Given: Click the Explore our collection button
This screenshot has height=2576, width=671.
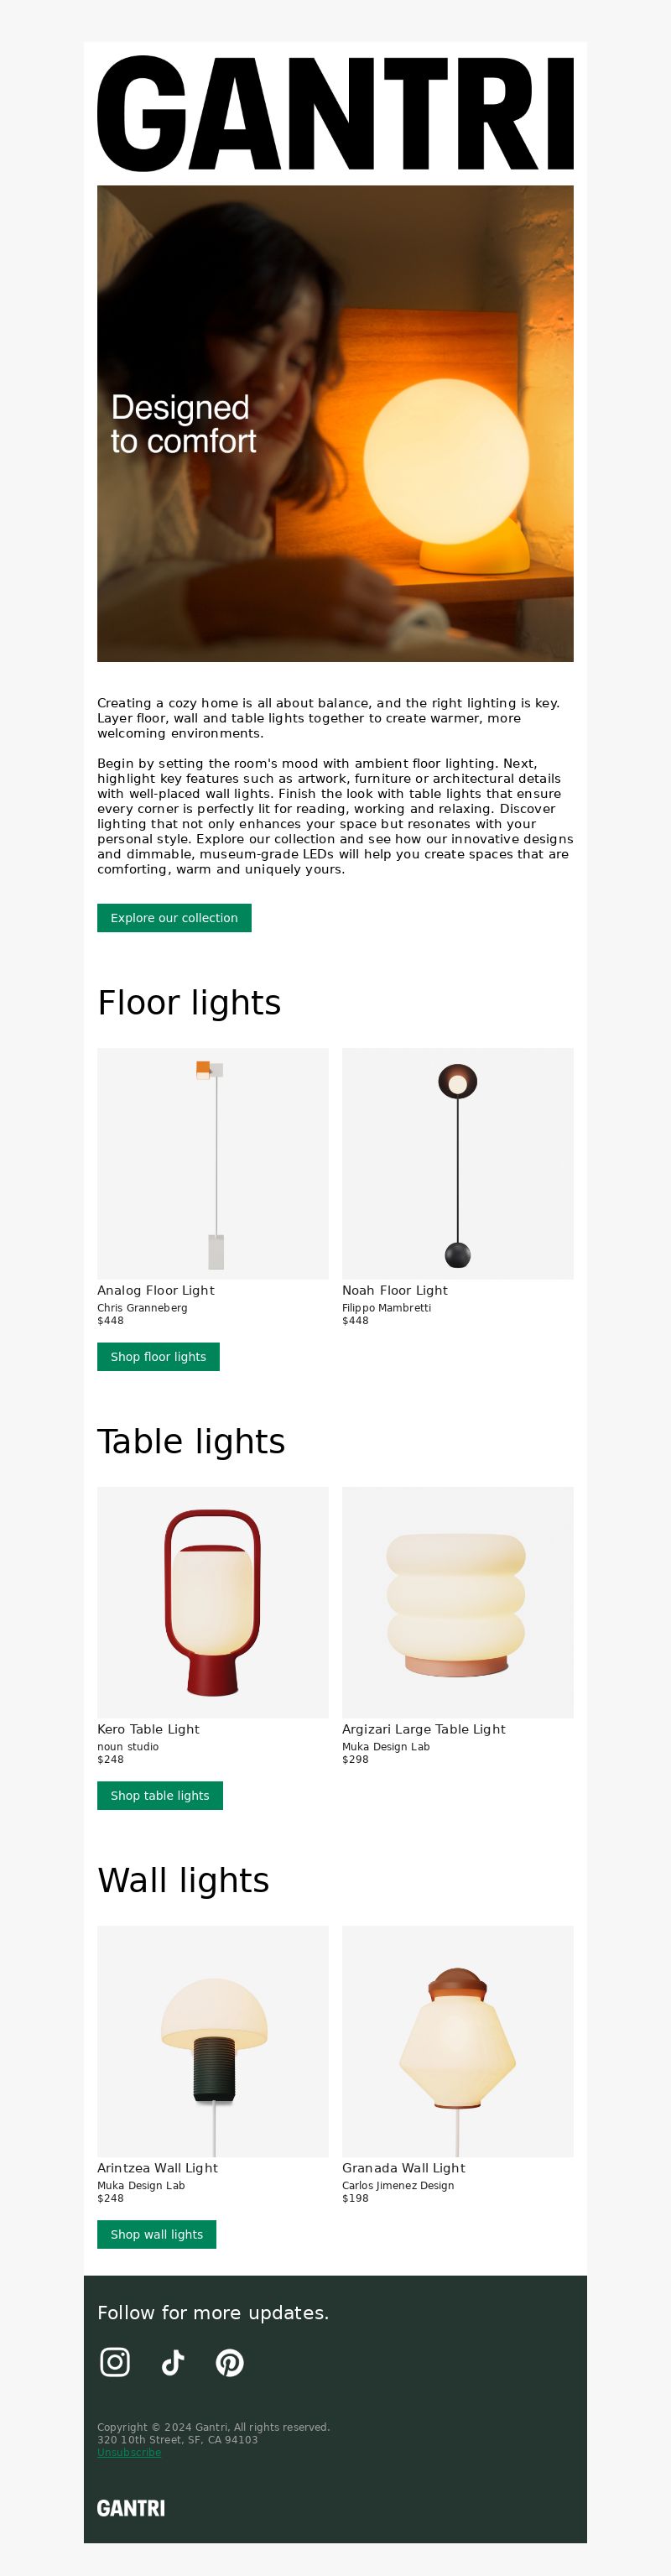Looking at the screenshot, I should [x=174, y=918].
